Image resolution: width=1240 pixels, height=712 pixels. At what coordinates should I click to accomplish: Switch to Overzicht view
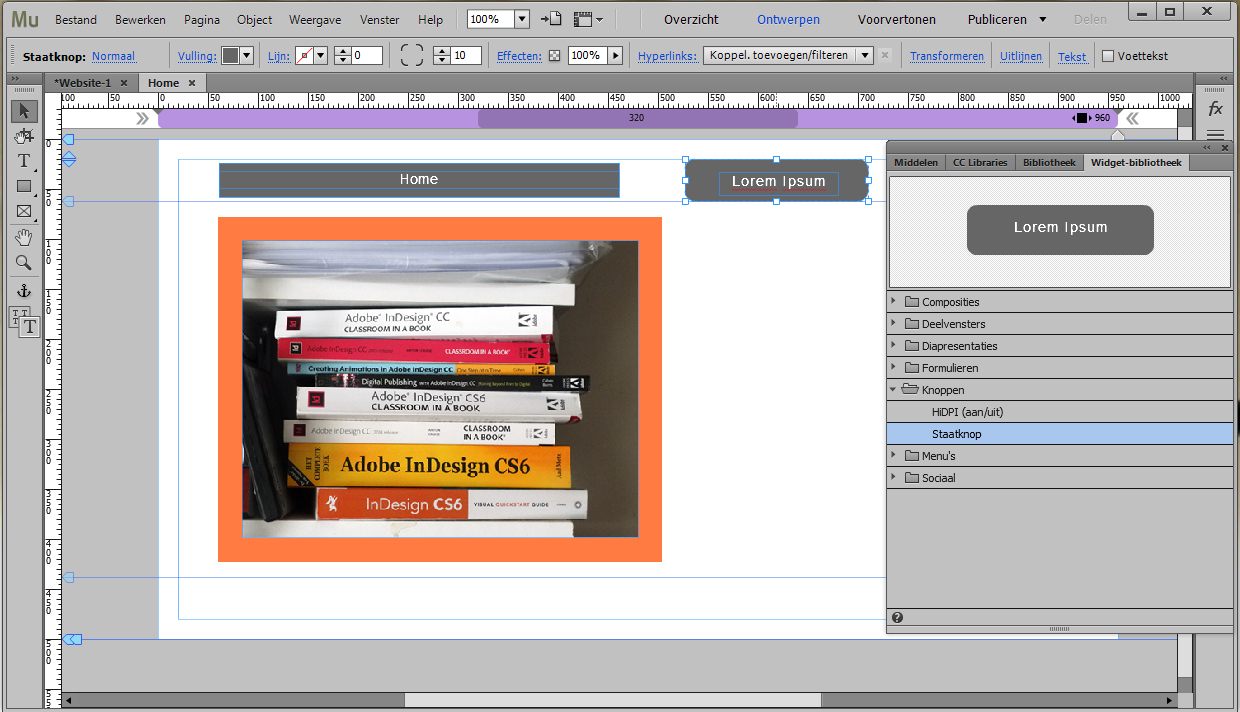coord(691,19)
